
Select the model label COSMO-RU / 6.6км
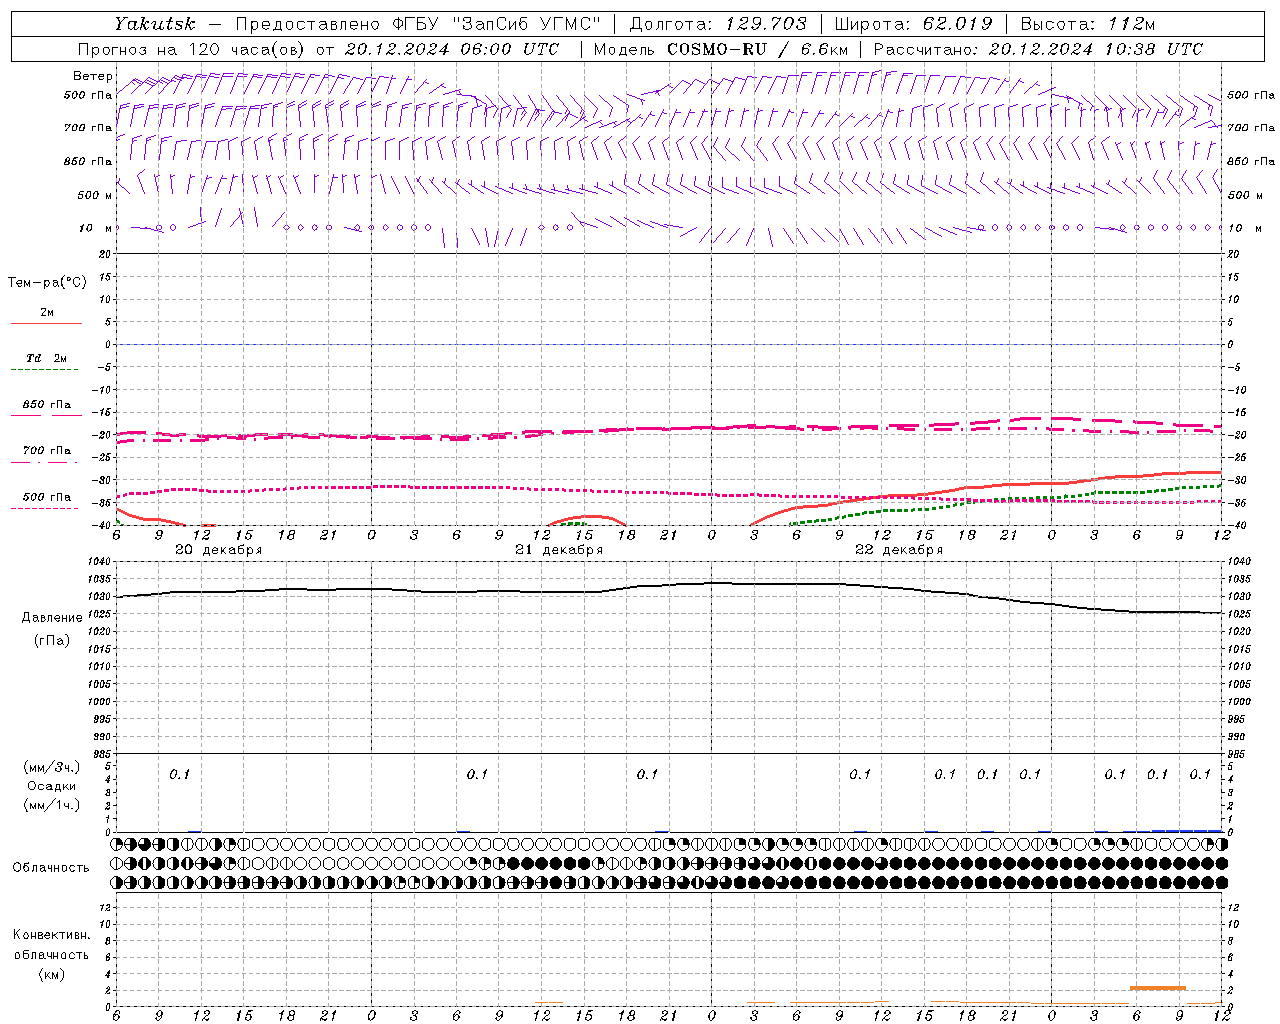tap(758, 49)
